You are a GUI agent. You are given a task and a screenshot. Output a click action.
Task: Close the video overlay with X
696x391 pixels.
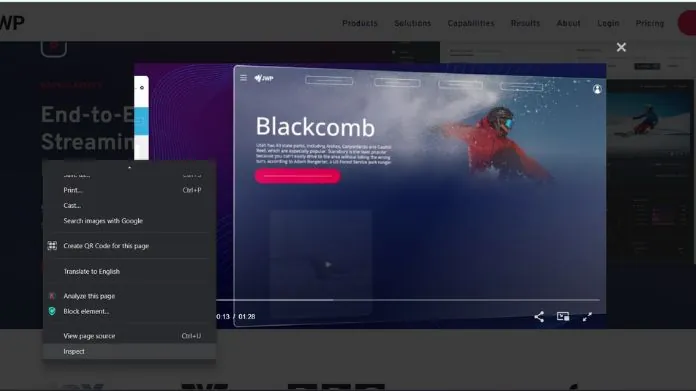point(621,47)
